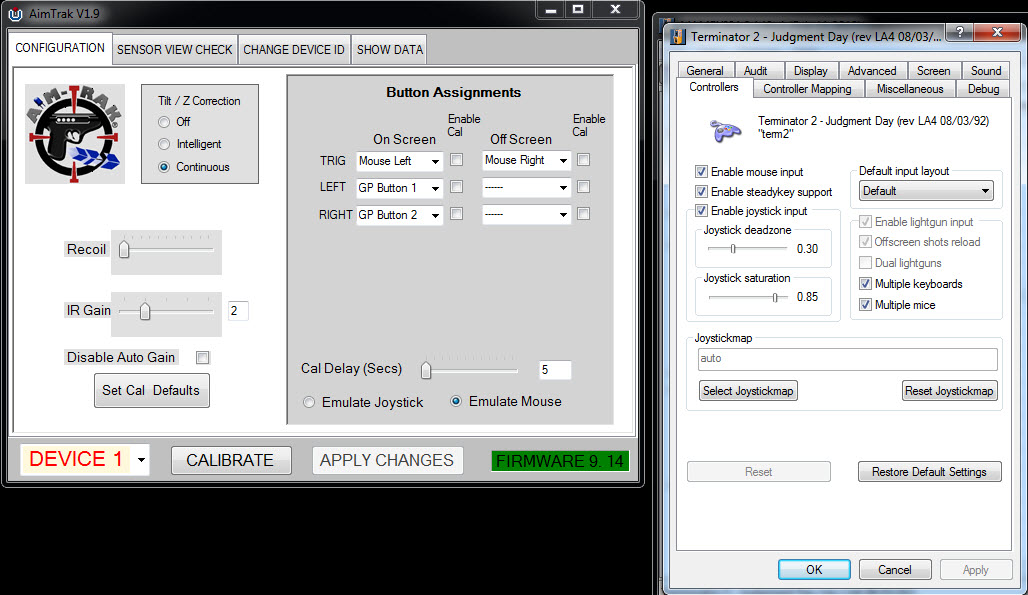This screenshot has height=595, width=1028.
Task: Toggle Enable Cal for TRIG off screen
Action: click(x=583, y=159)
